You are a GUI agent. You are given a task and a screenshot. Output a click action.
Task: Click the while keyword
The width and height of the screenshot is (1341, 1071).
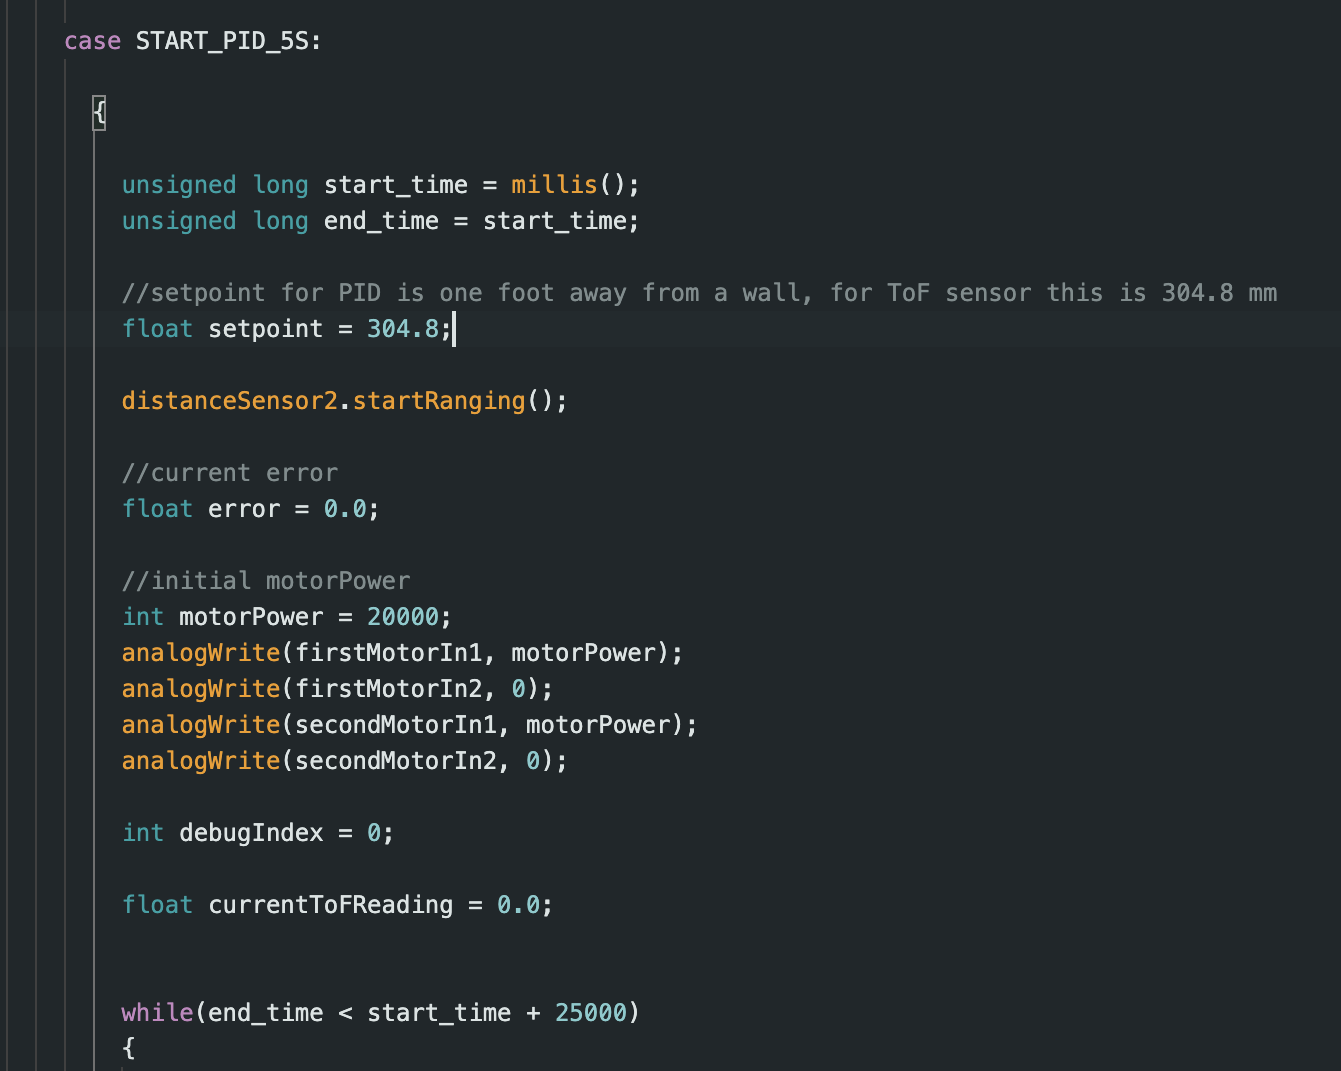click(x=157, y=1013)
